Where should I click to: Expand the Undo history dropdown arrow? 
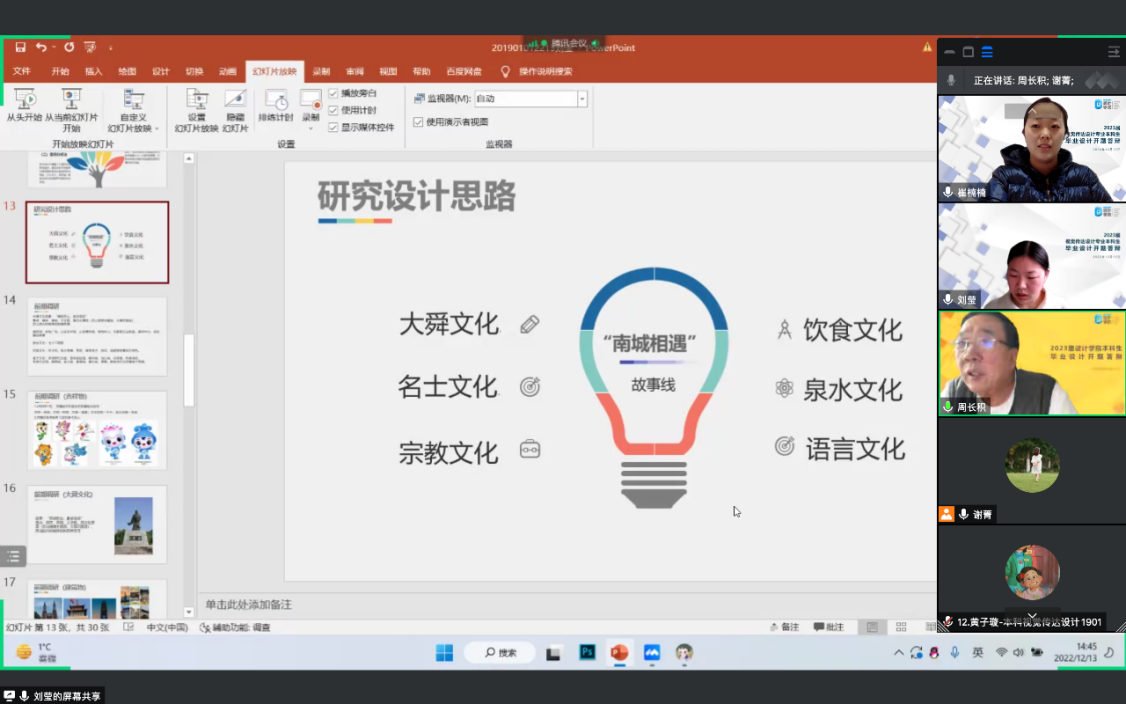(54, 47)
